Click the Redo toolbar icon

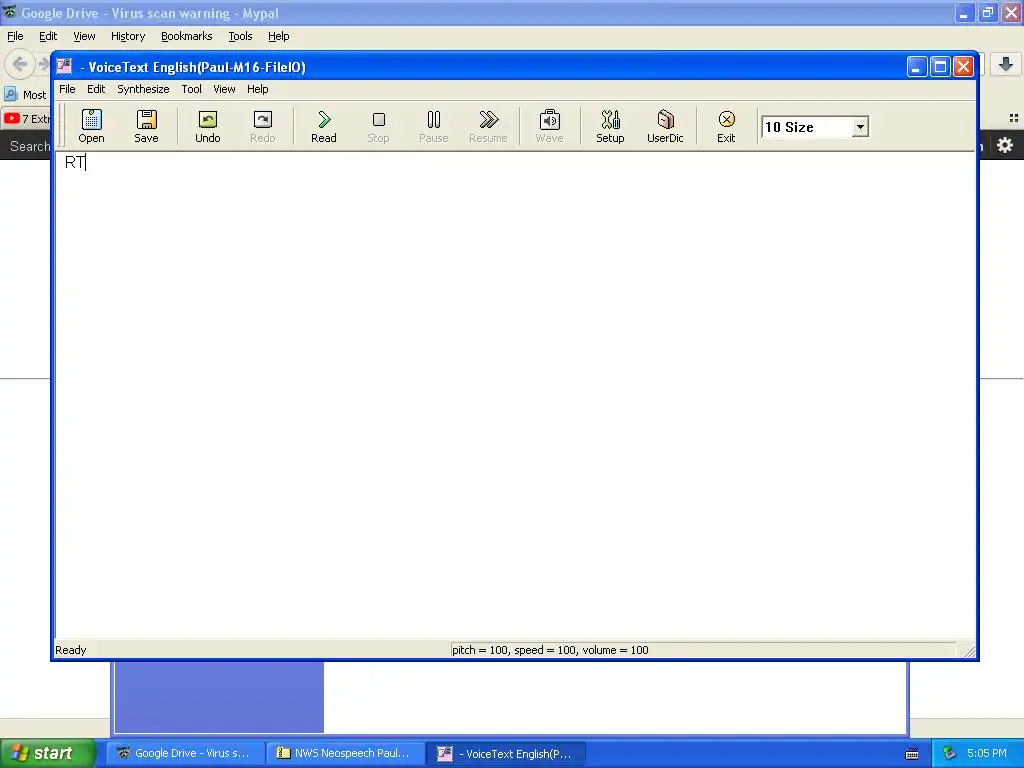coord(263,126)
